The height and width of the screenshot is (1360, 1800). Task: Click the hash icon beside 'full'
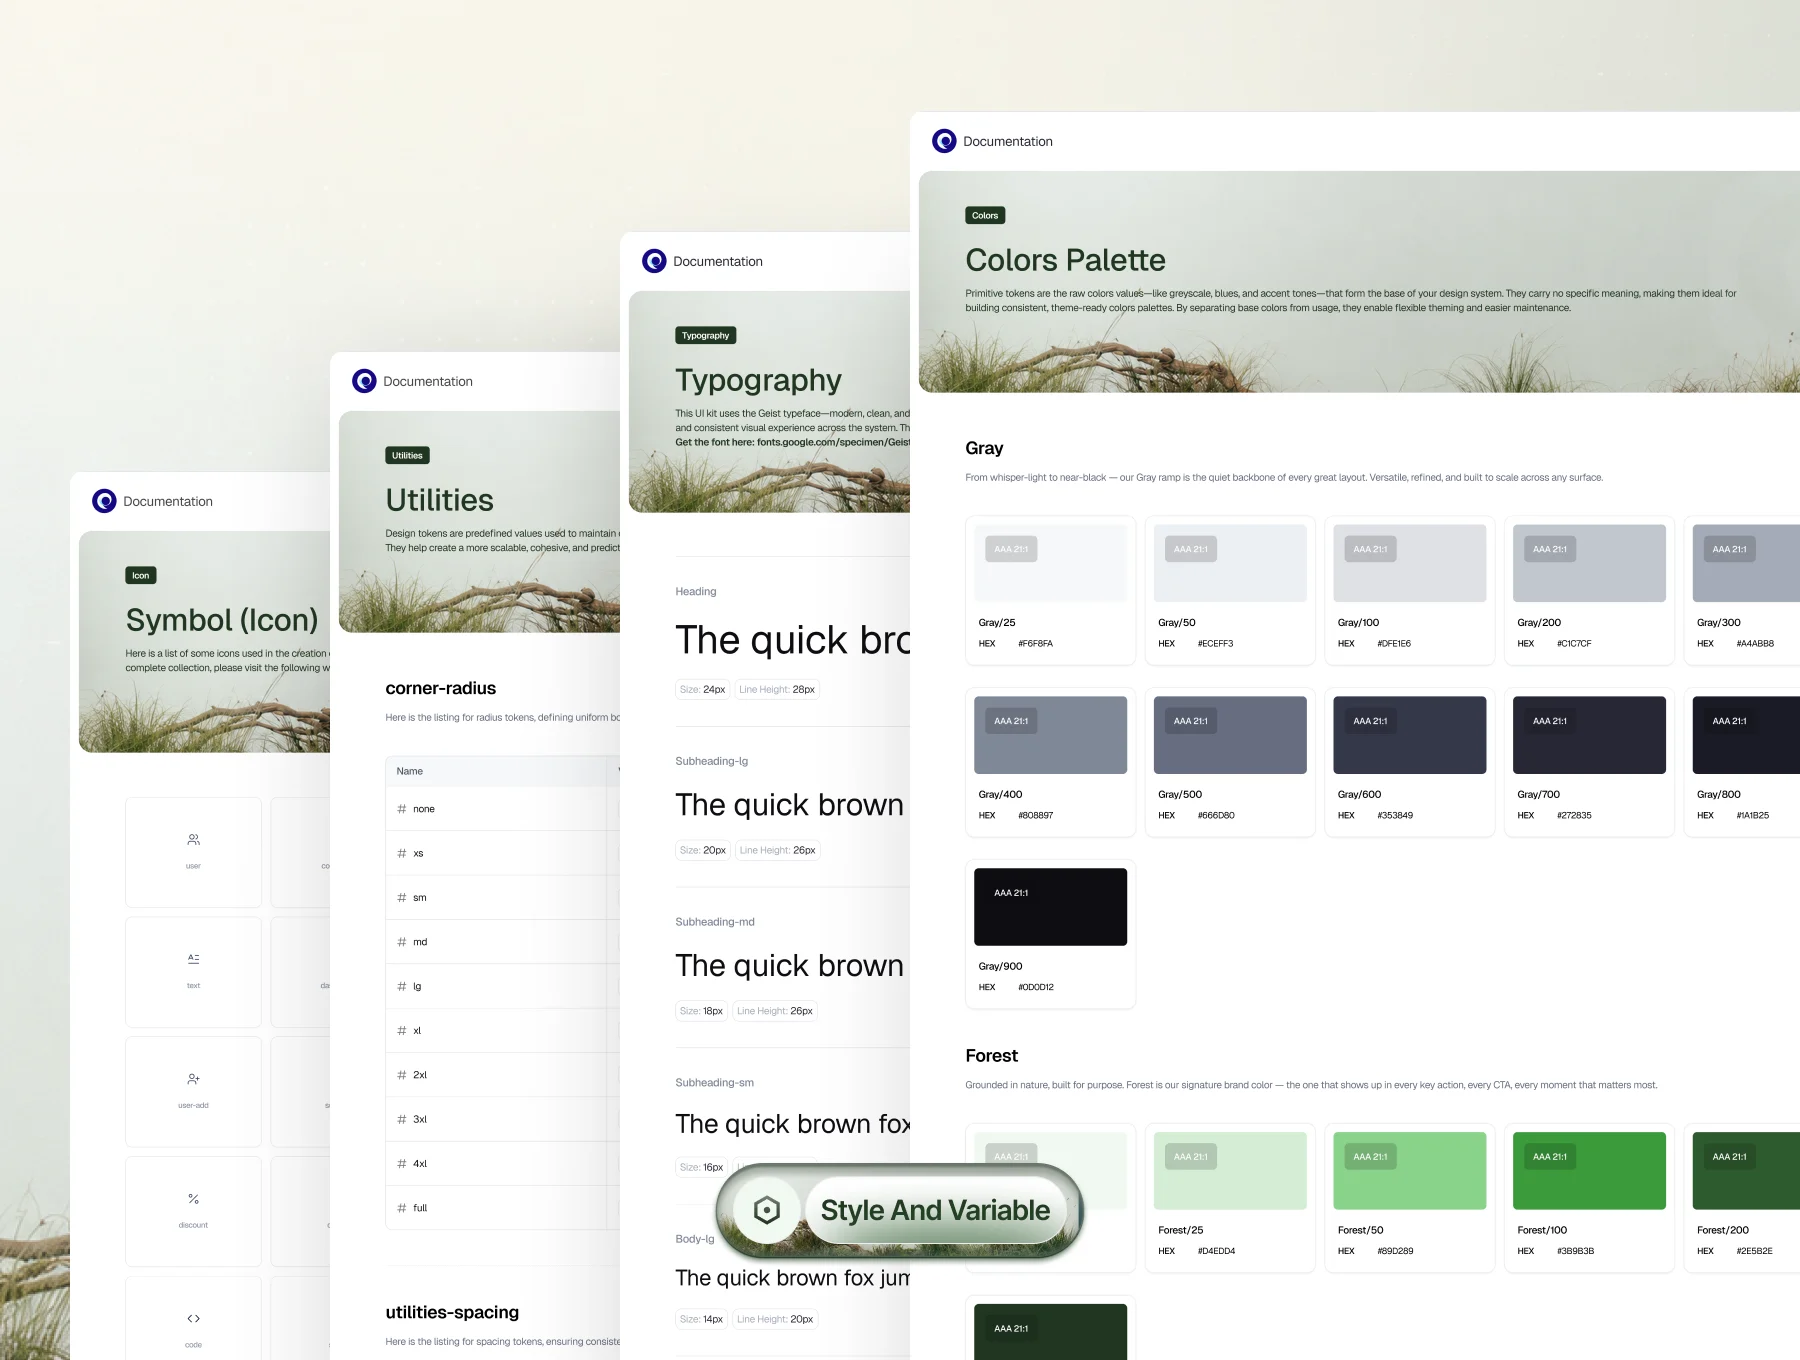coord(402,1208)
